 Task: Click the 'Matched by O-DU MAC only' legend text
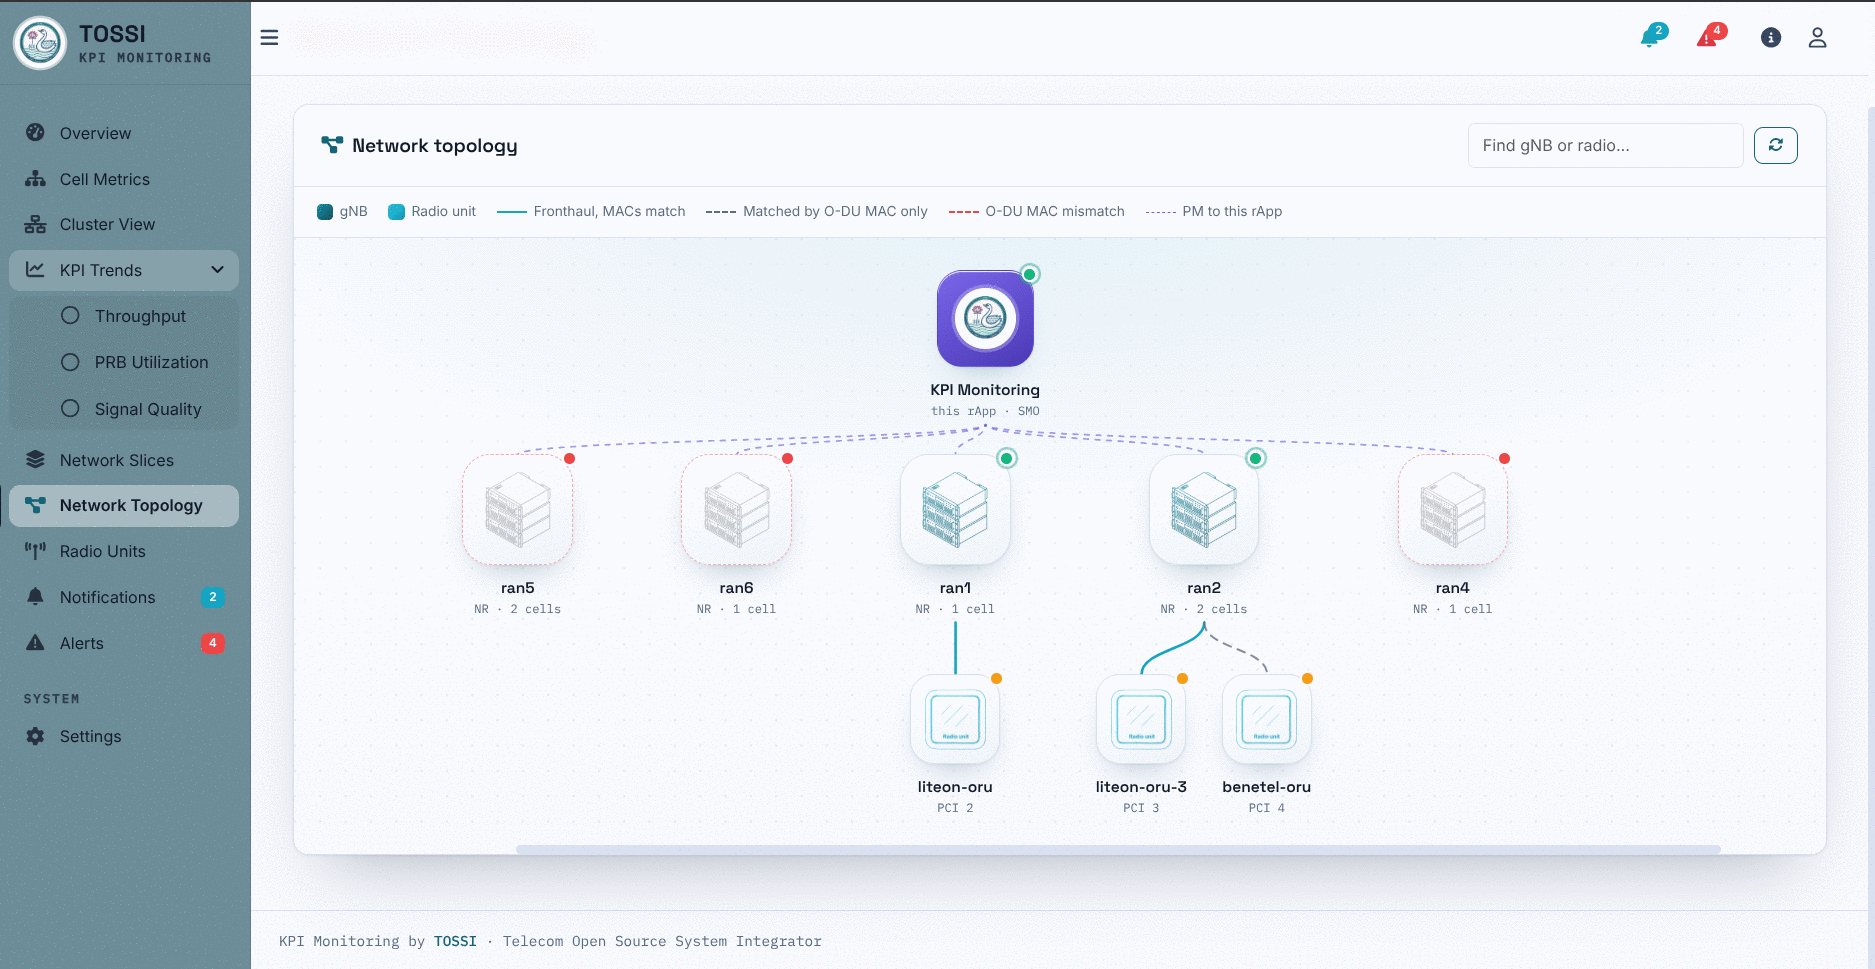835,212
